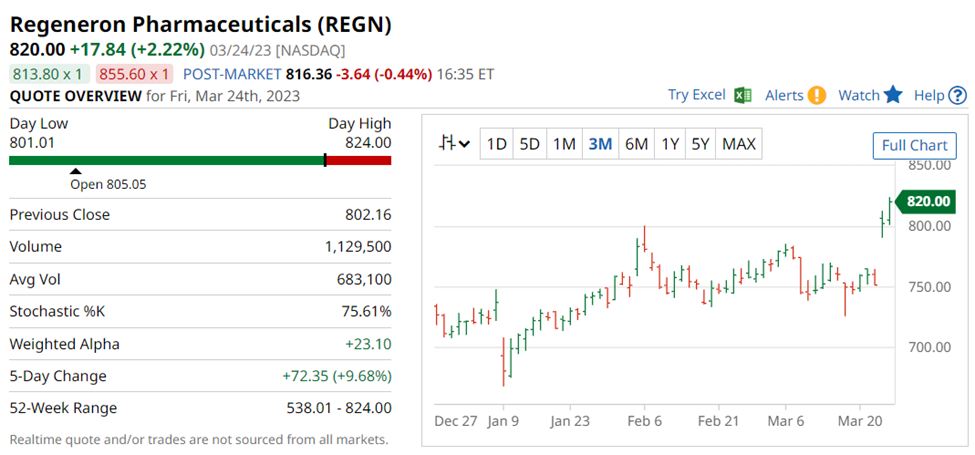Click the Feb 6 date on chart axis
Image resolution: width=975 pixels, height=455 pixels.
[644, 421]
